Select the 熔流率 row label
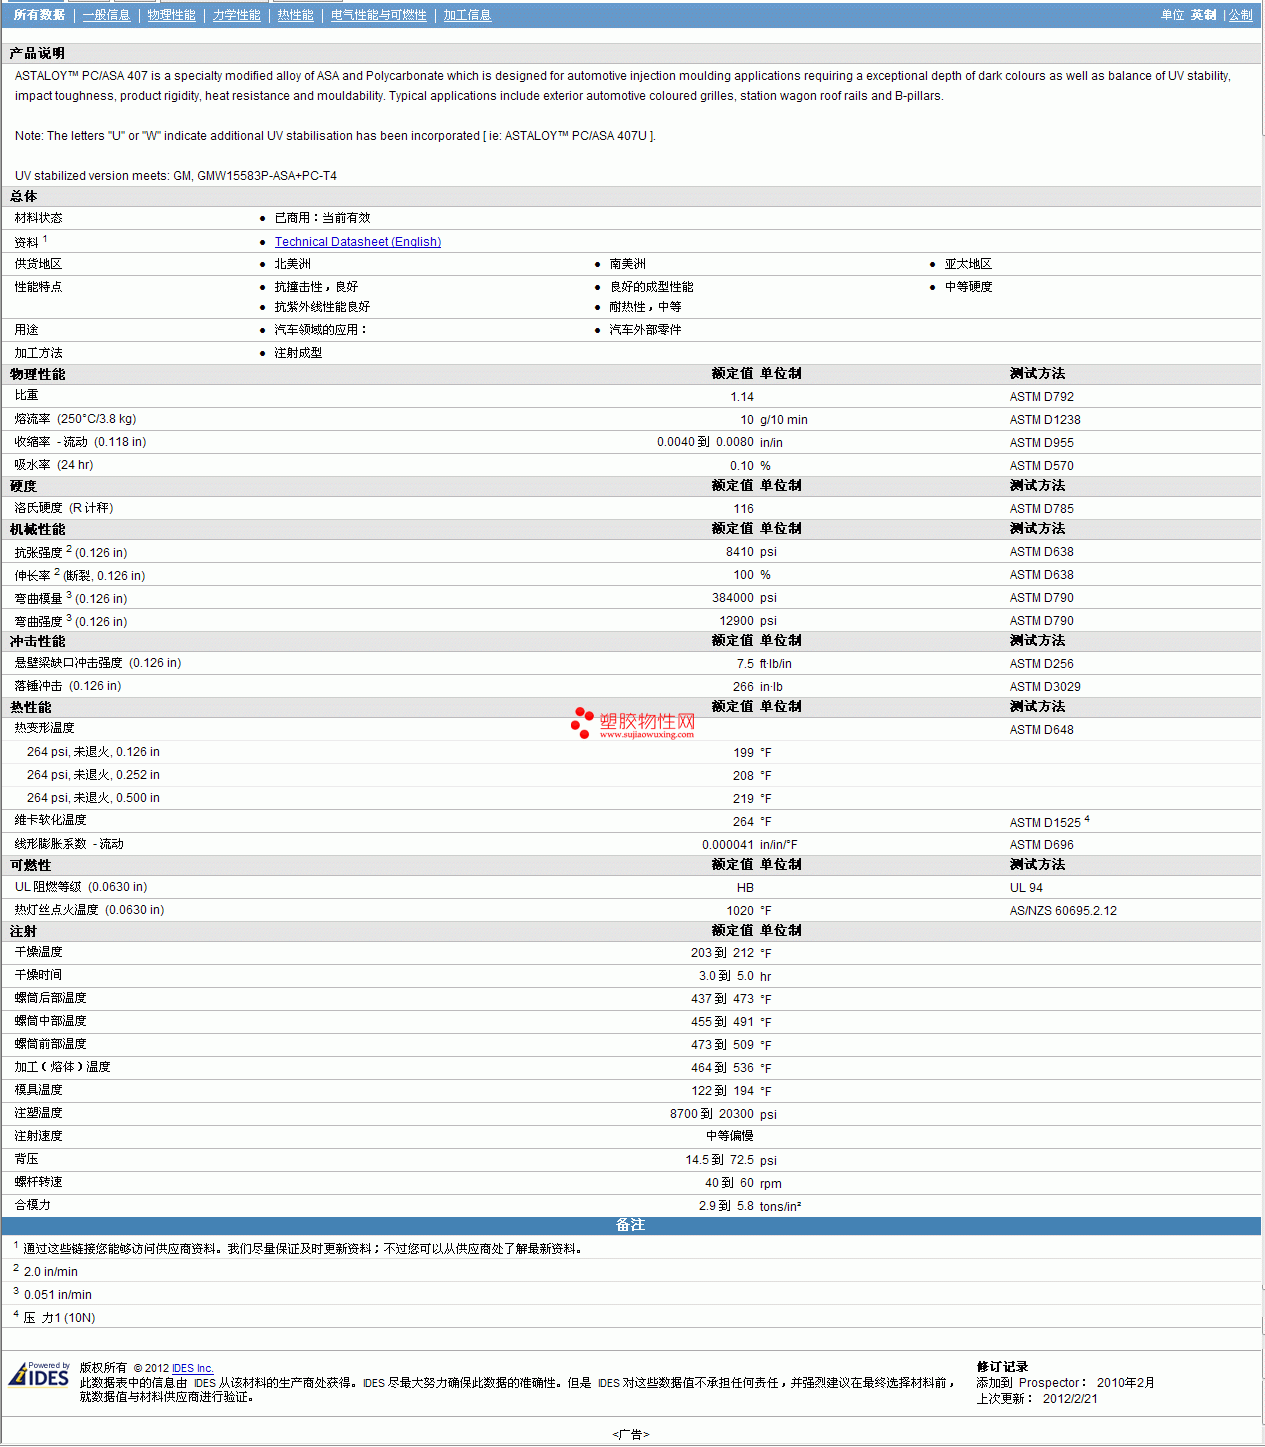Image resolution: width=1265 pixels, height=1447 pixels. click(75, 419)
